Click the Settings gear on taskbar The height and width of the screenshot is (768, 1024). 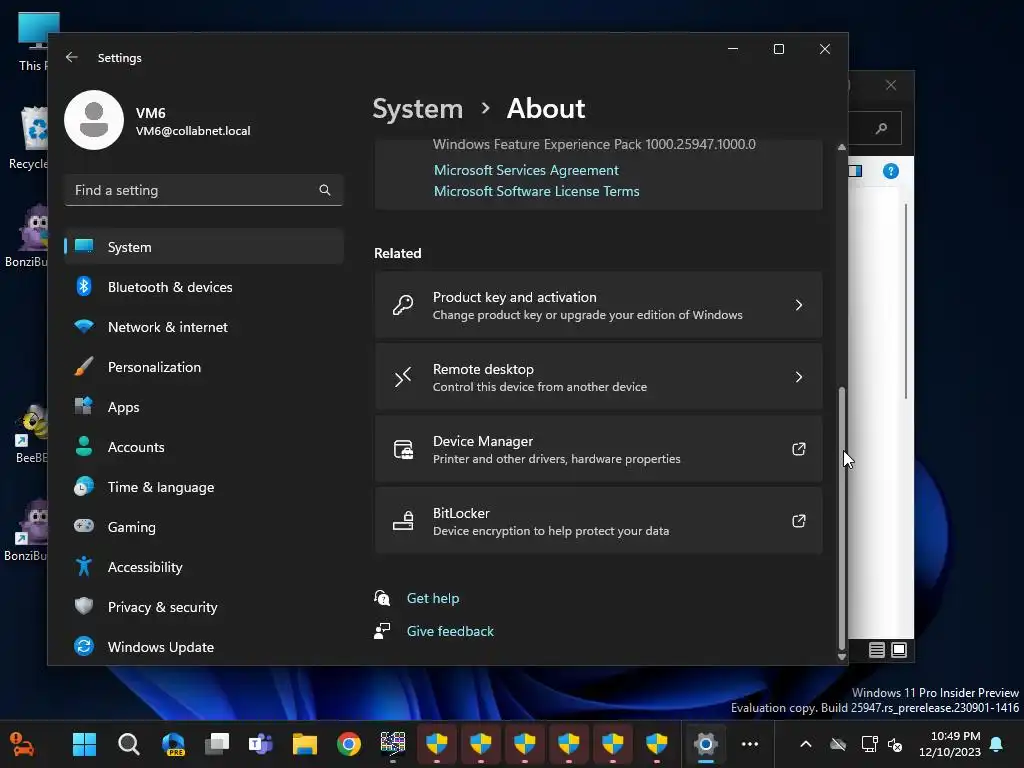point(706,744)
